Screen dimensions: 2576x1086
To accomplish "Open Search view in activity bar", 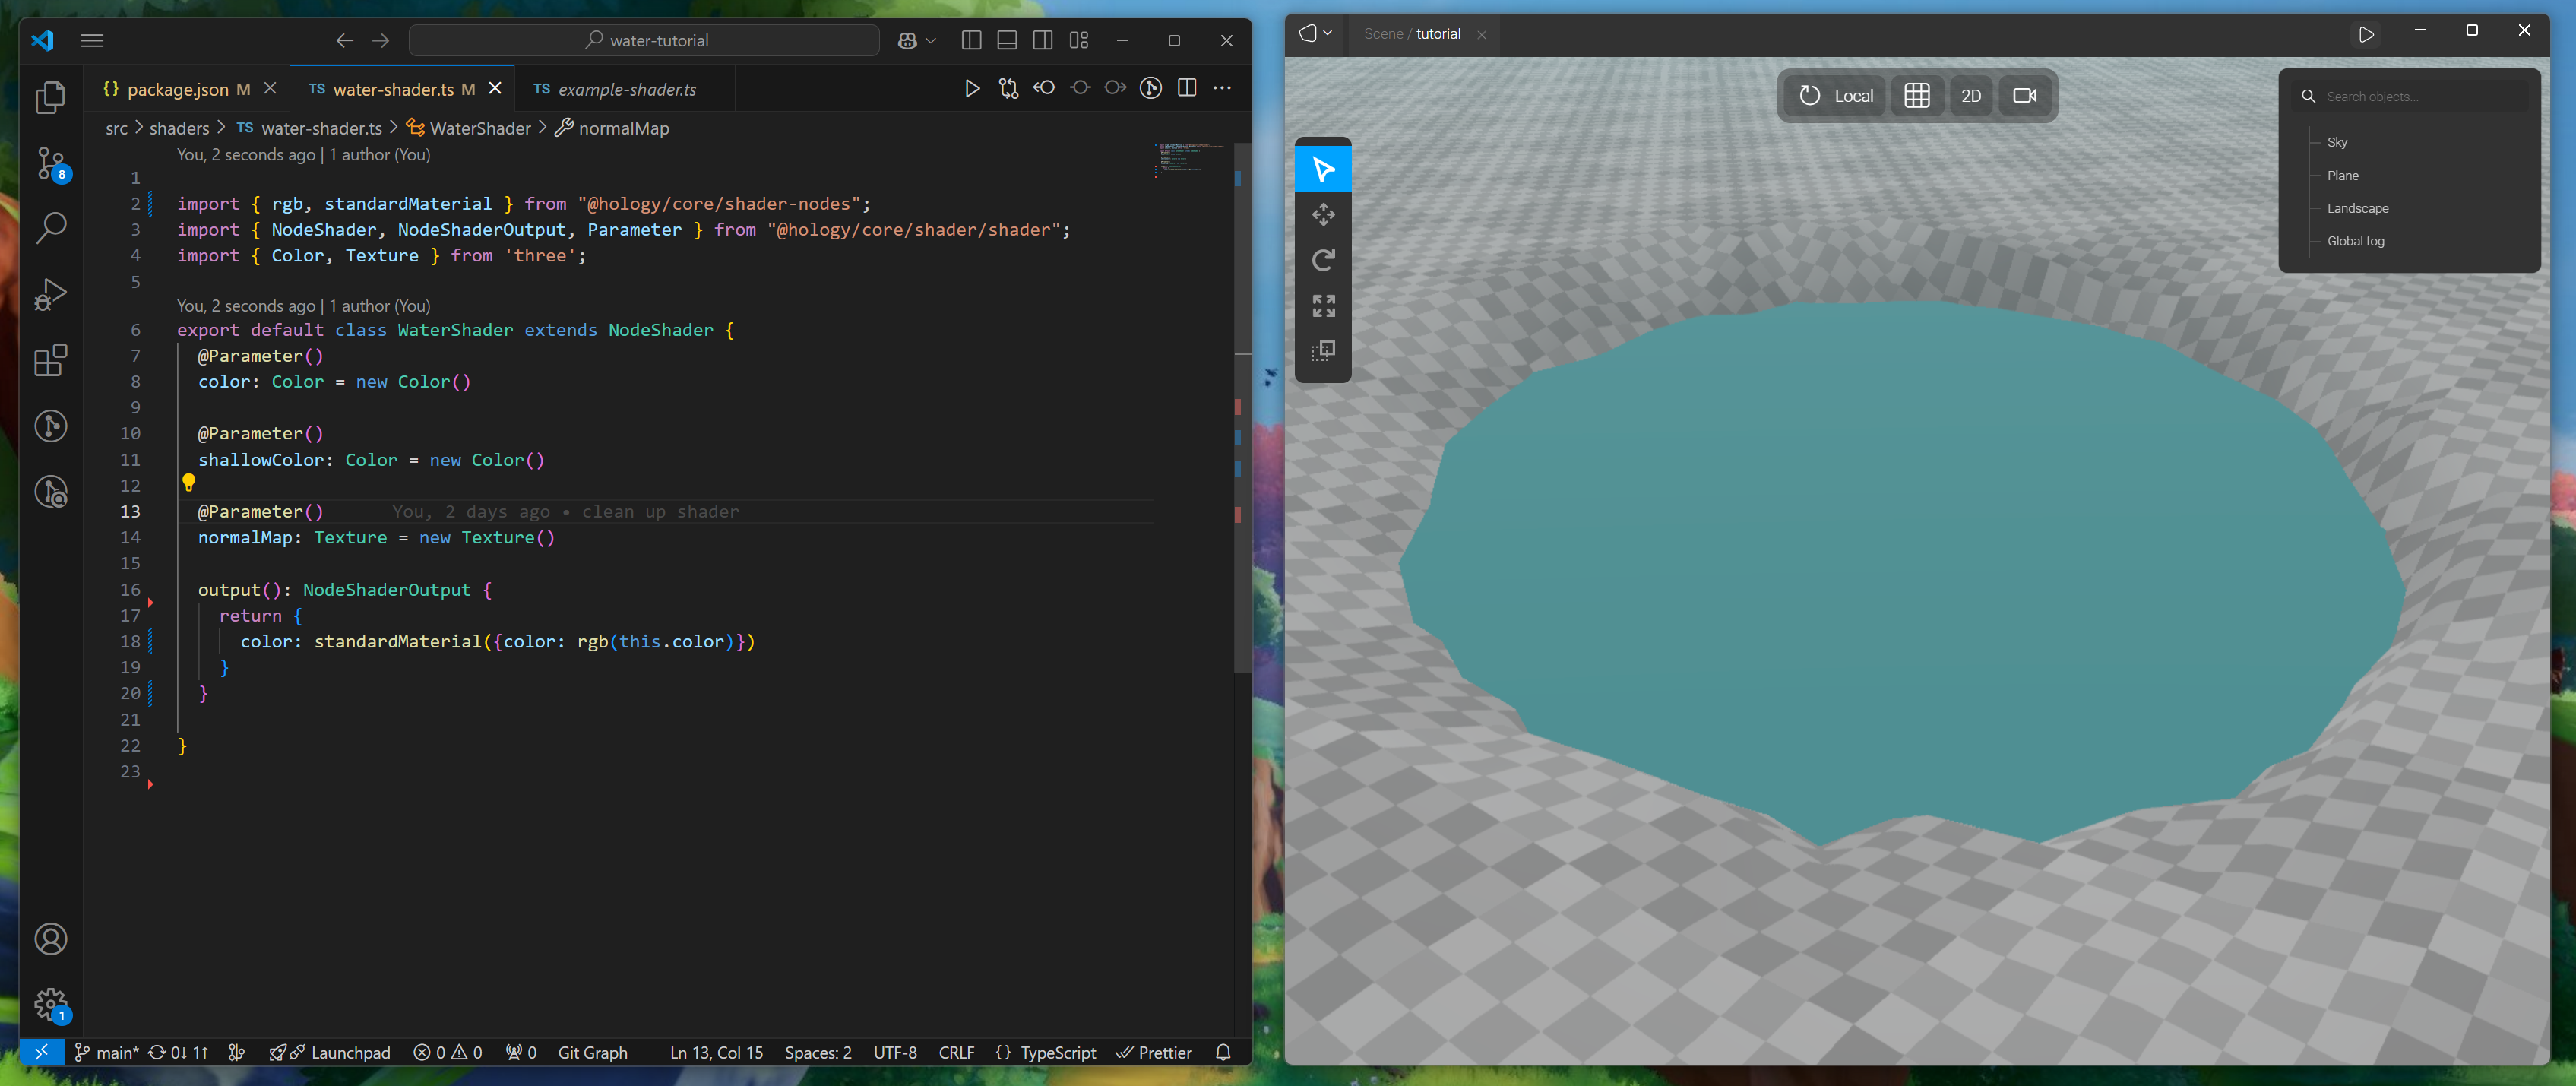I will pos(50,228).
